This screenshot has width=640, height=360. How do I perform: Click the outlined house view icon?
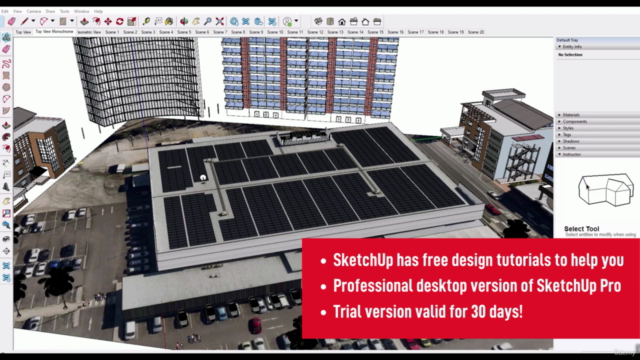[365, 21]
